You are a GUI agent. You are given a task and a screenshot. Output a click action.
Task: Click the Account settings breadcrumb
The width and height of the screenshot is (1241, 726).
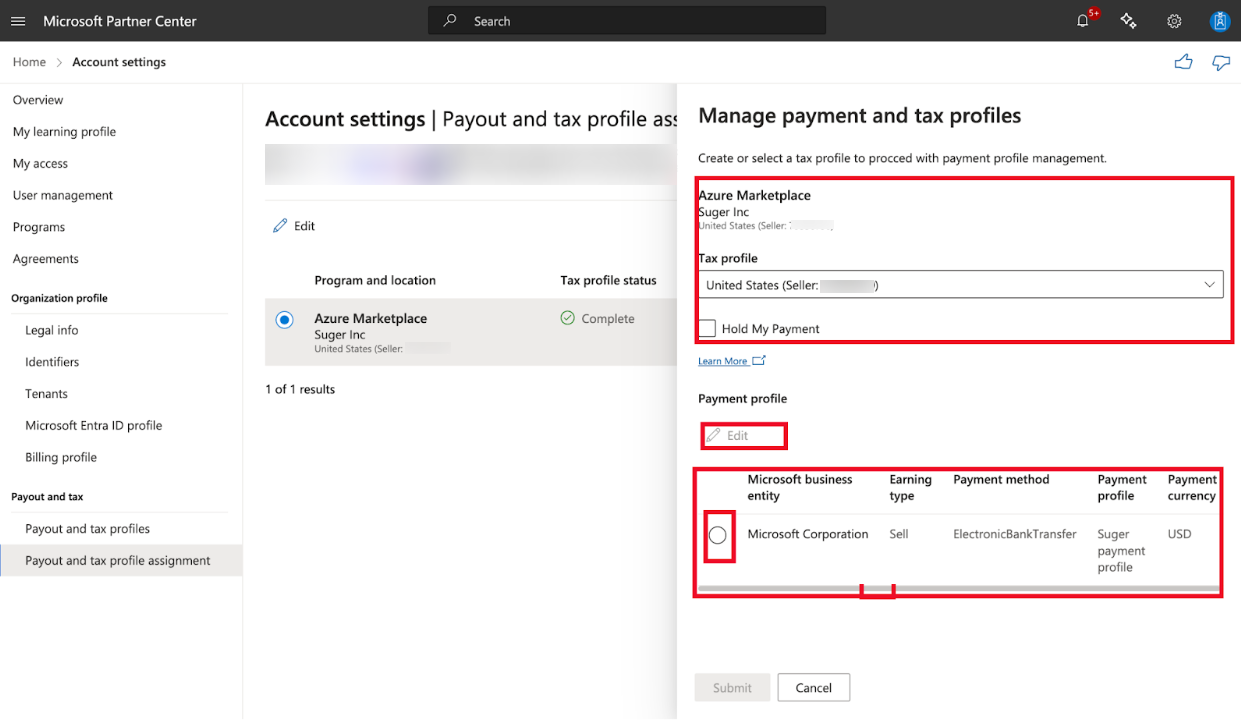click(119, 62)
